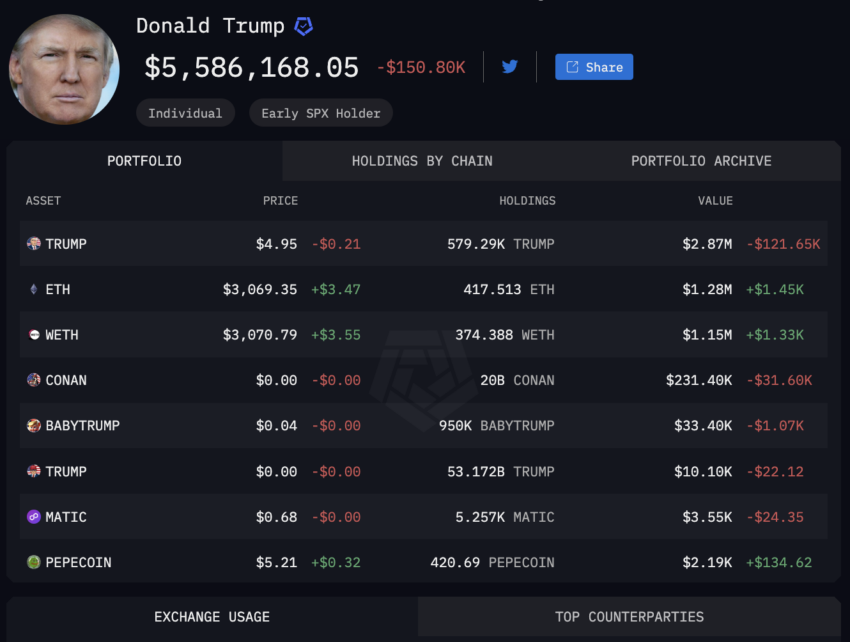Open the CONAN asset name
The height and width of the screenshot is (642, 850).
pyautogui.click(x=66, y=381)
